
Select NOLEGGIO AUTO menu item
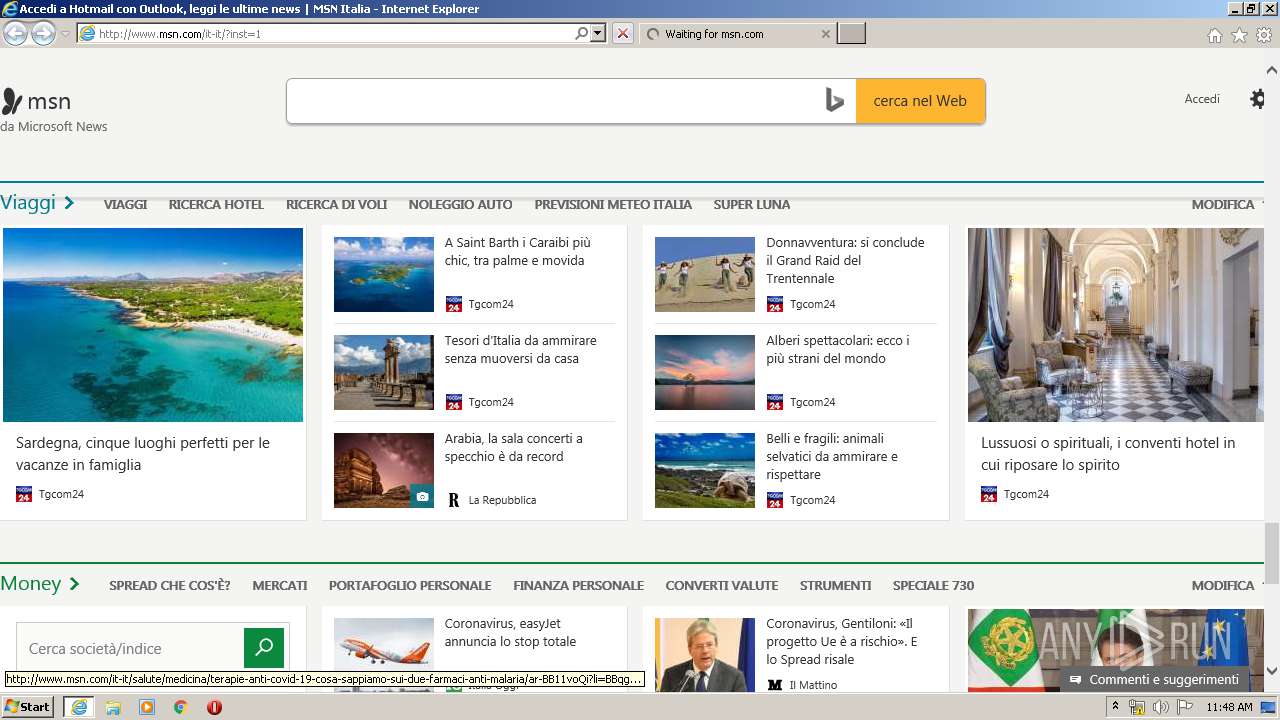[460, 204]
